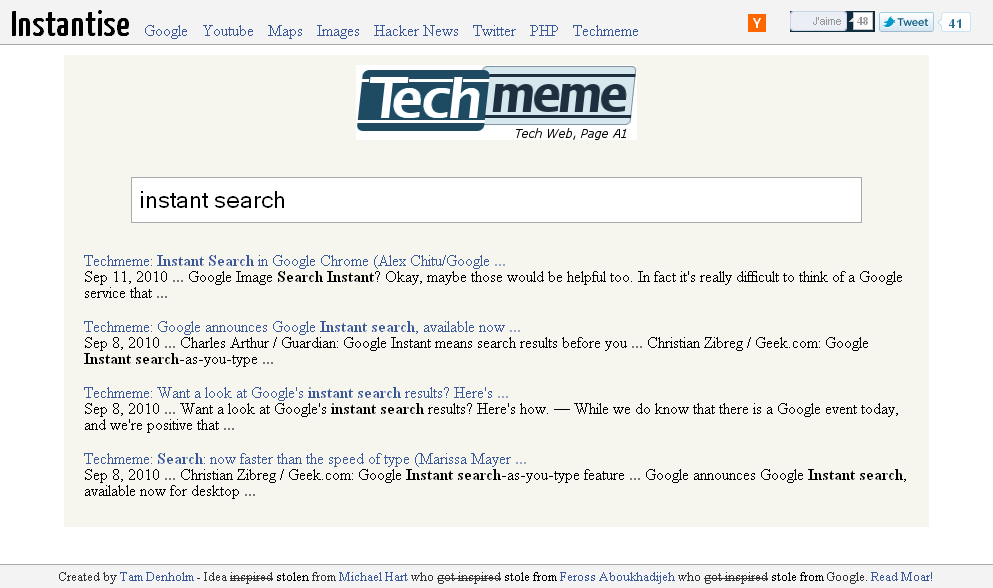
Task: Click the J'aime like button
Action: [818, 22]
